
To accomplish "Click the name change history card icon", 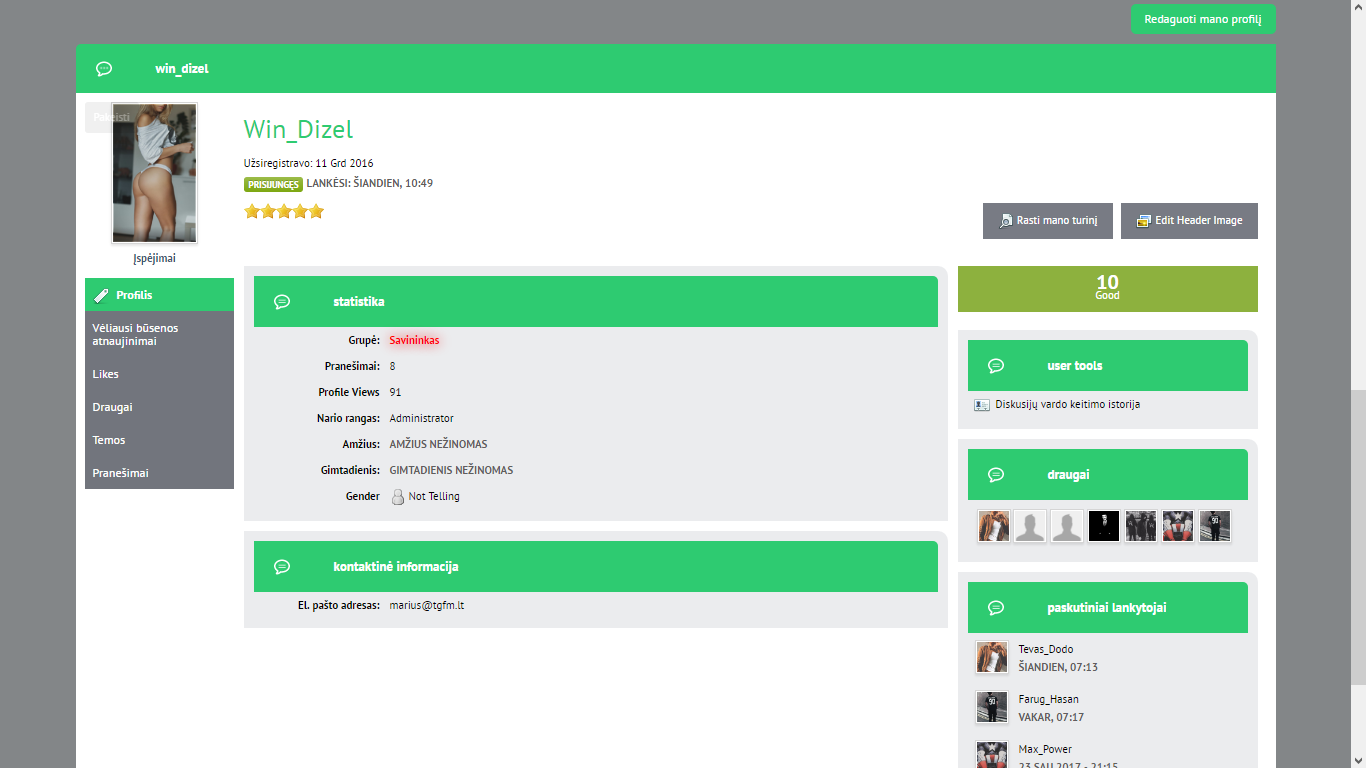I will pos(982,405).
